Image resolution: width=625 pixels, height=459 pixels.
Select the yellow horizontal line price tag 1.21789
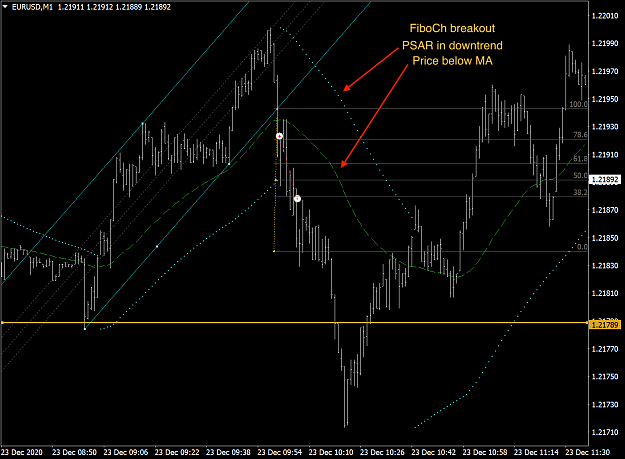(x=605, y=325)
